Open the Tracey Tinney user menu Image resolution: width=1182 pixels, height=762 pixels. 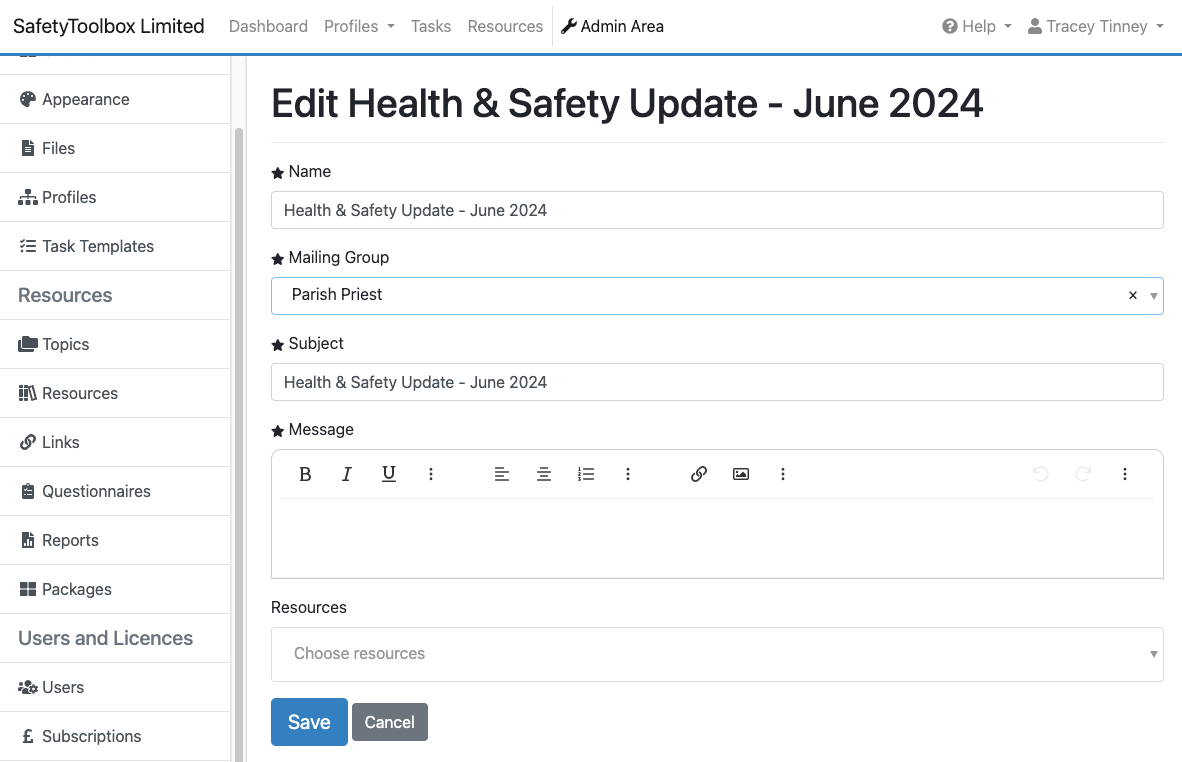1096,26
